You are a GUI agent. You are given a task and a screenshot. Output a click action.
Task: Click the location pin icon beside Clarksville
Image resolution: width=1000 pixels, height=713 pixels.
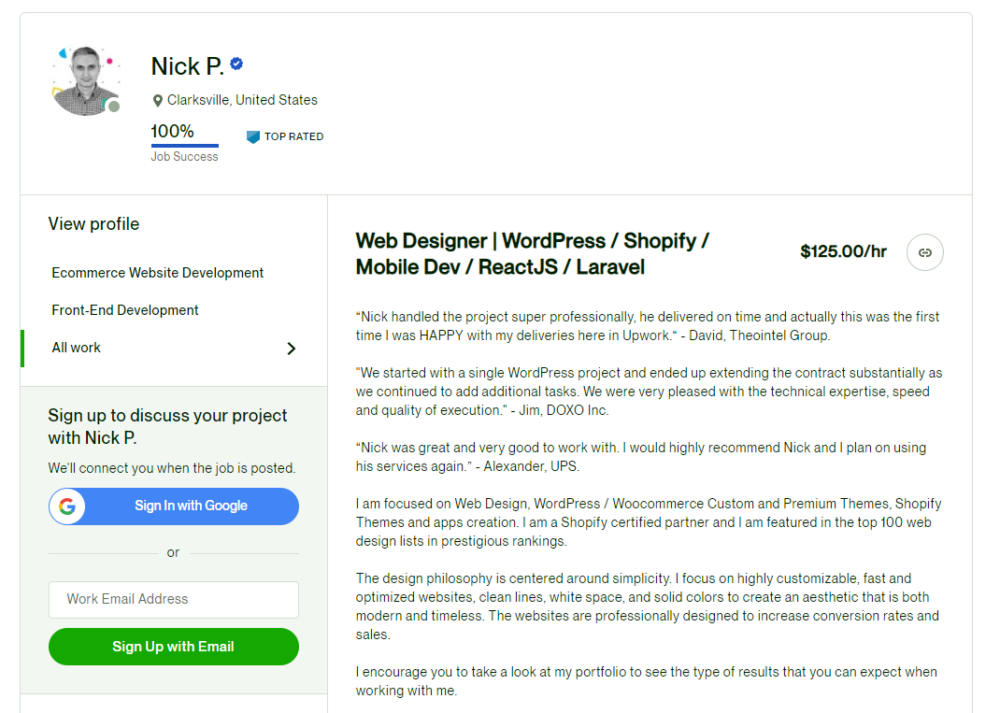click(158, 101)
